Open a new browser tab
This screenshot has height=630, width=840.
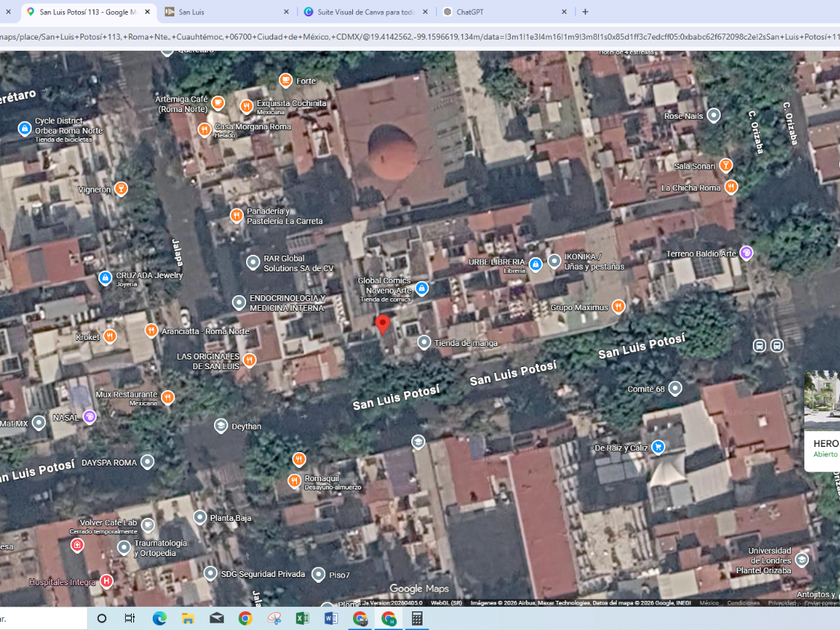[585, 12]
